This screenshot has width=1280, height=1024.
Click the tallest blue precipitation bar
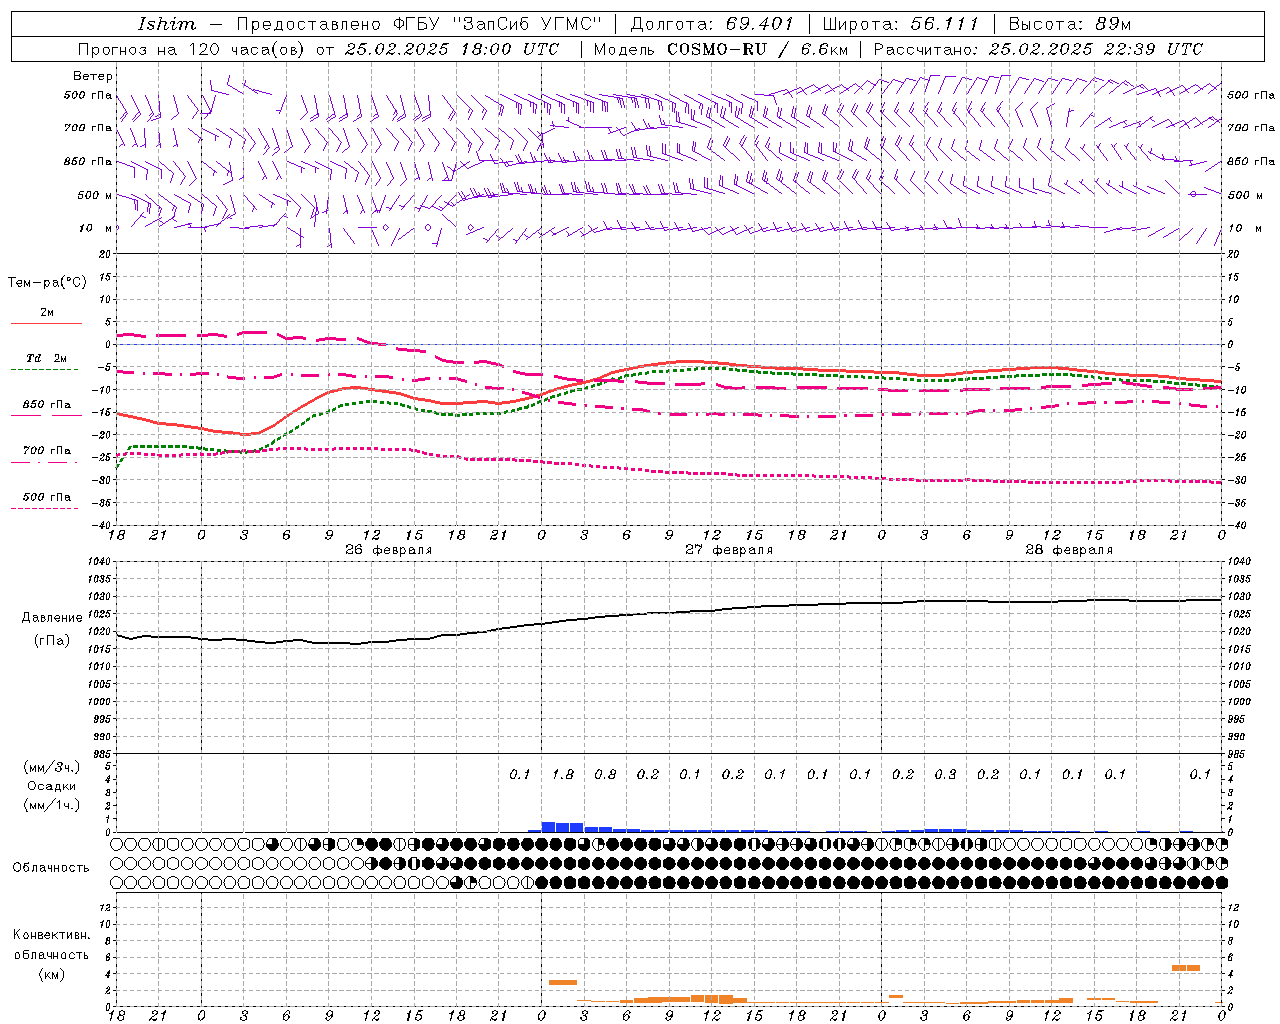[548, 827]
